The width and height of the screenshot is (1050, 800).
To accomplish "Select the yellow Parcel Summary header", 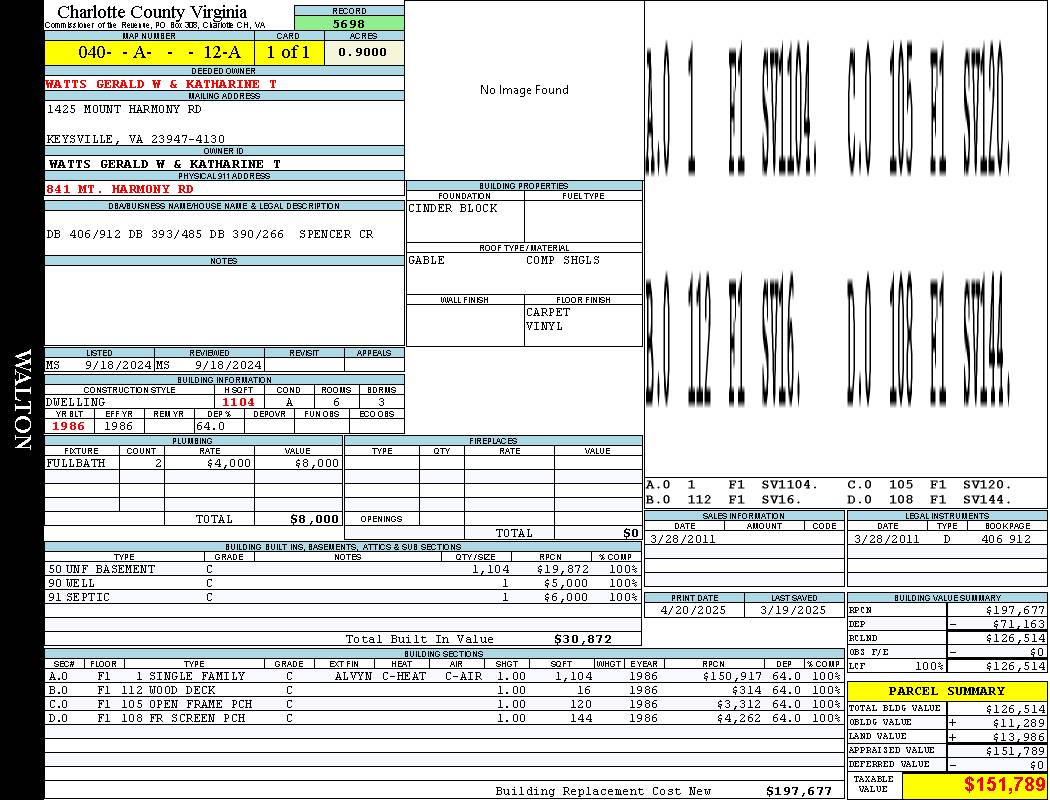I will point(947,691).
